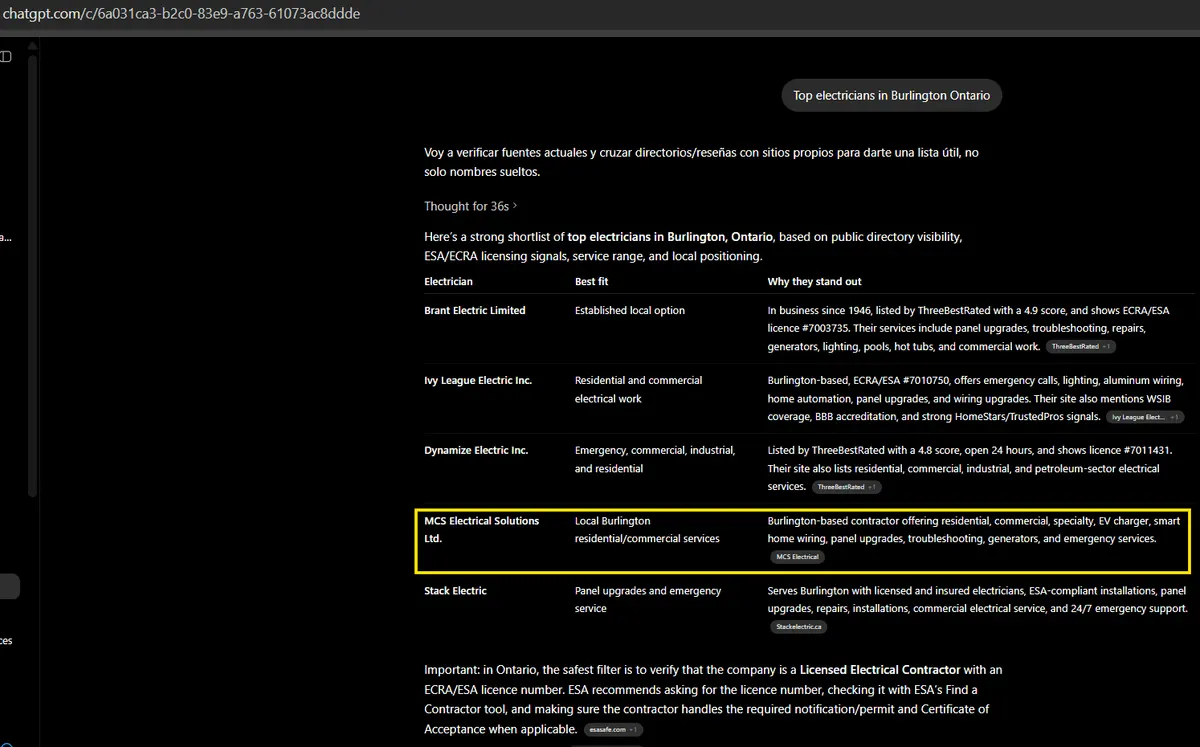This screenshot has height=747, width=1200.
Task: Click "Established local option" cell
Action: pos(630,311)
